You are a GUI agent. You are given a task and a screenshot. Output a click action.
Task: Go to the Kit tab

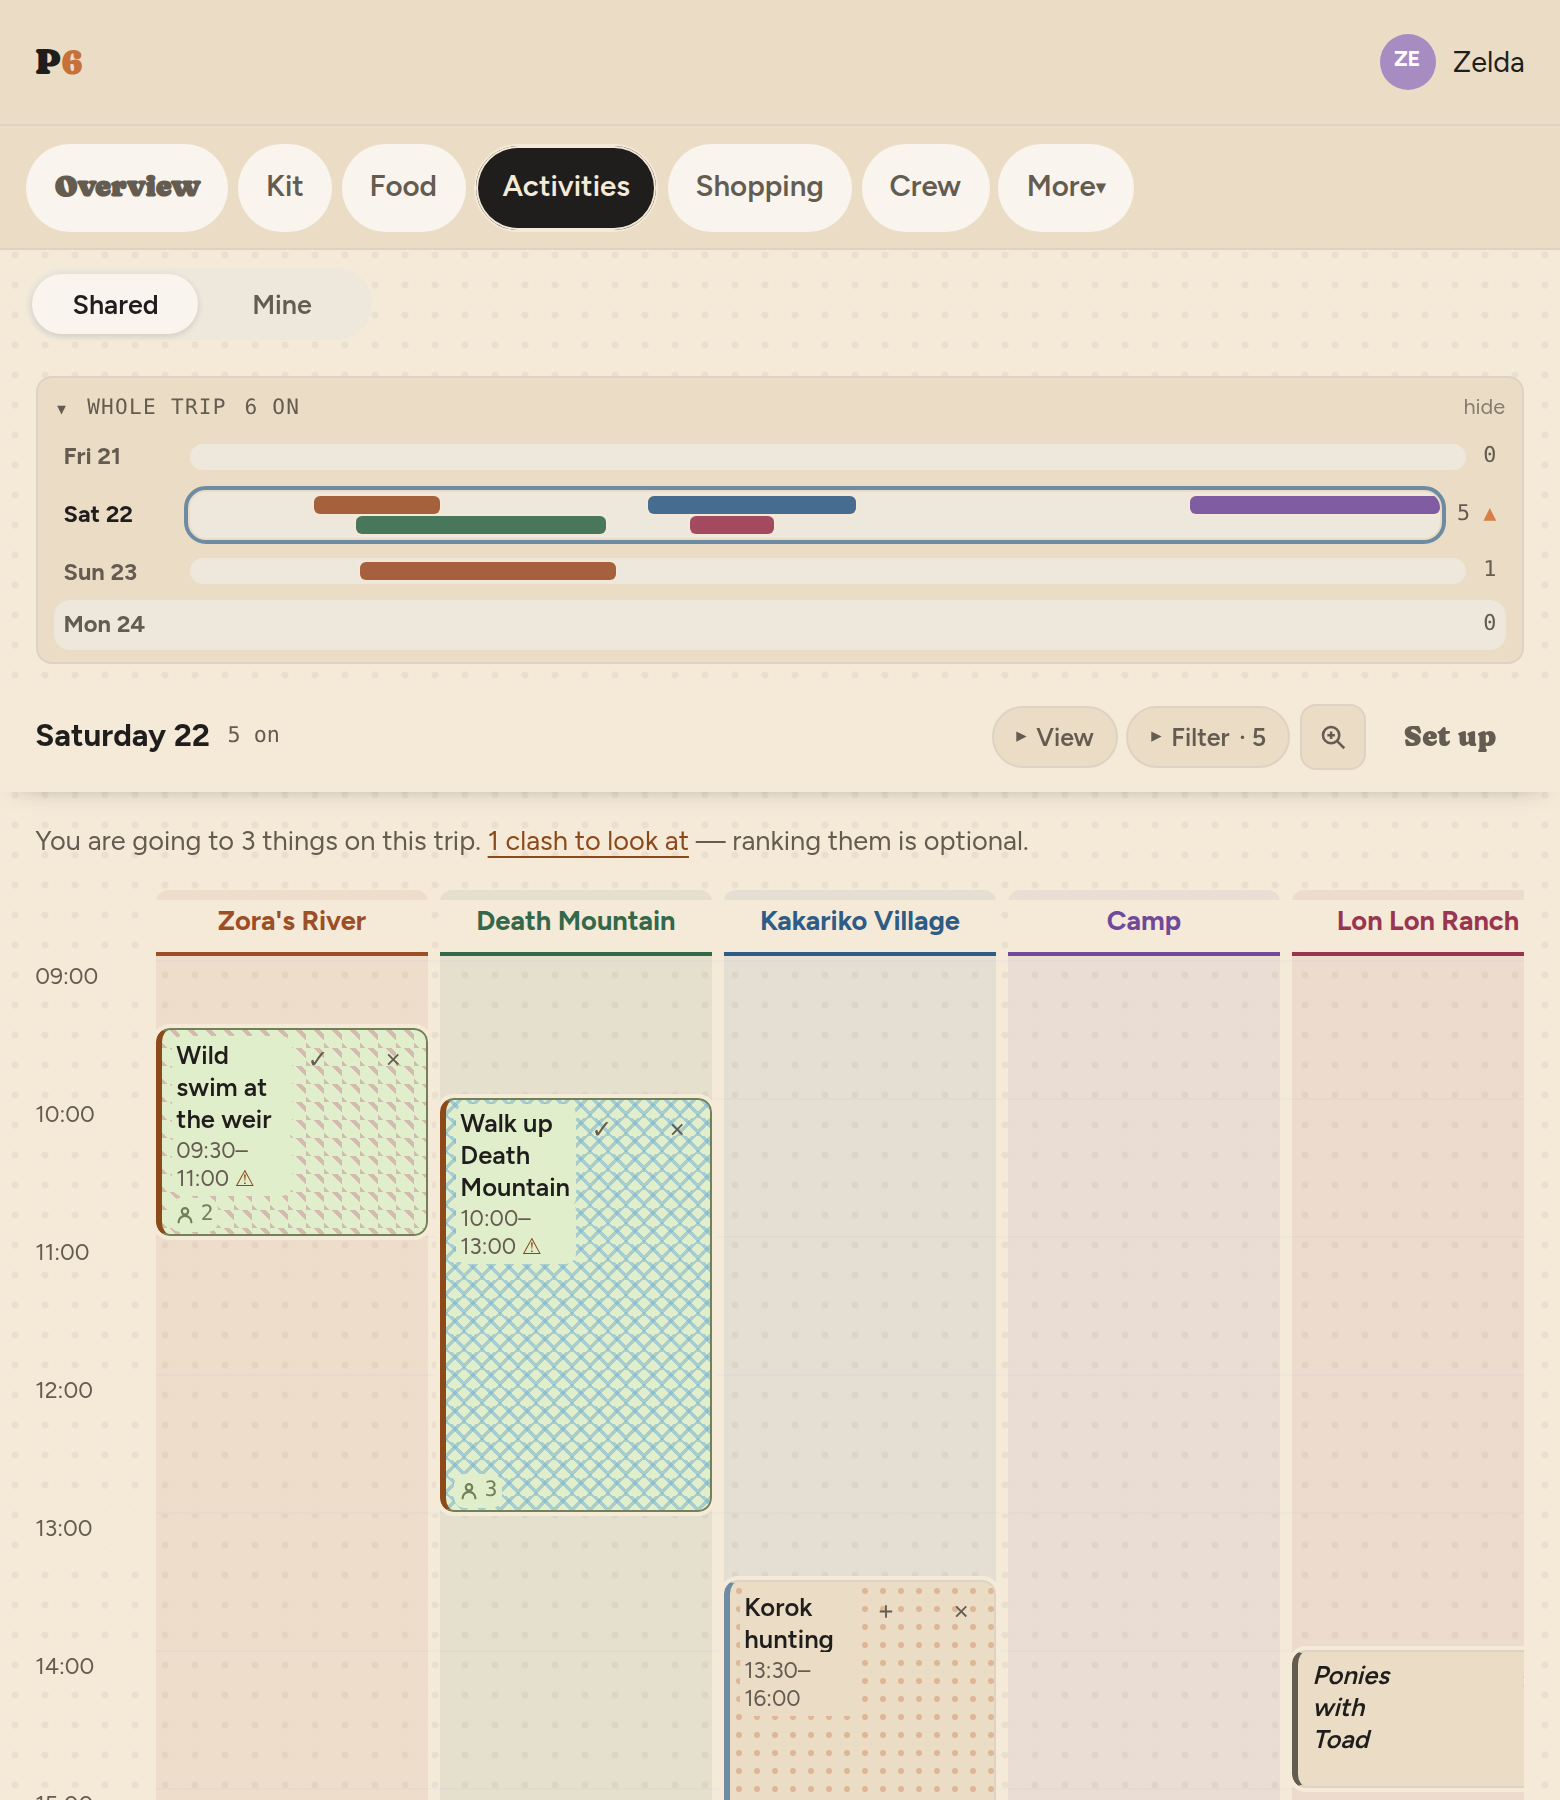[285, 187]
